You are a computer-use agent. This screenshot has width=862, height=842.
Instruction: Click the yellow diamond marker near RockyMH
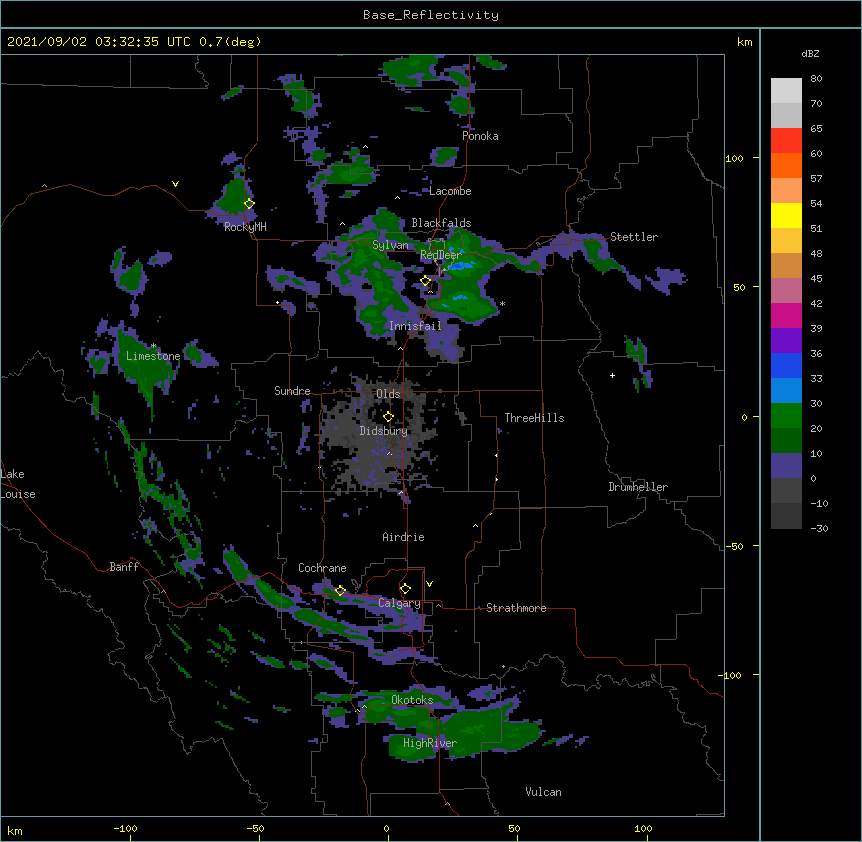(x=249, y=204)
